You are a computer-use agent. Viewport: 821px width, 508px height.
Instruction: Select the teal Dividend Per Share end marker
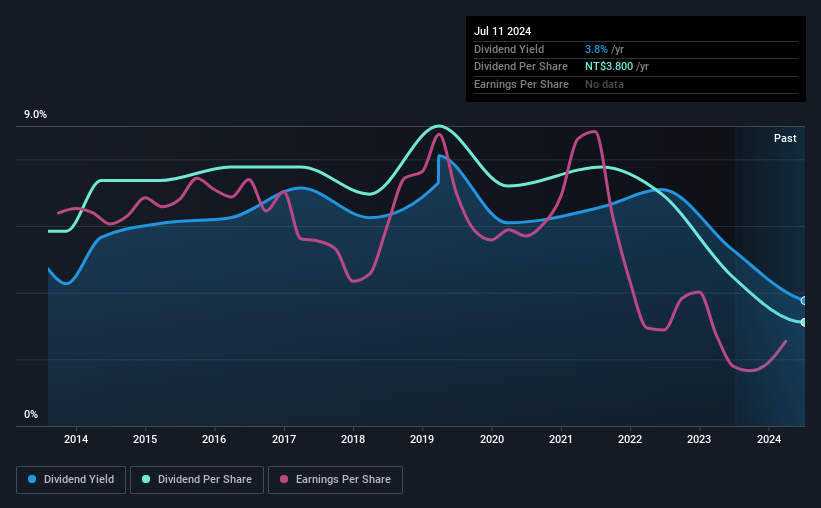(x=804, y=322)
